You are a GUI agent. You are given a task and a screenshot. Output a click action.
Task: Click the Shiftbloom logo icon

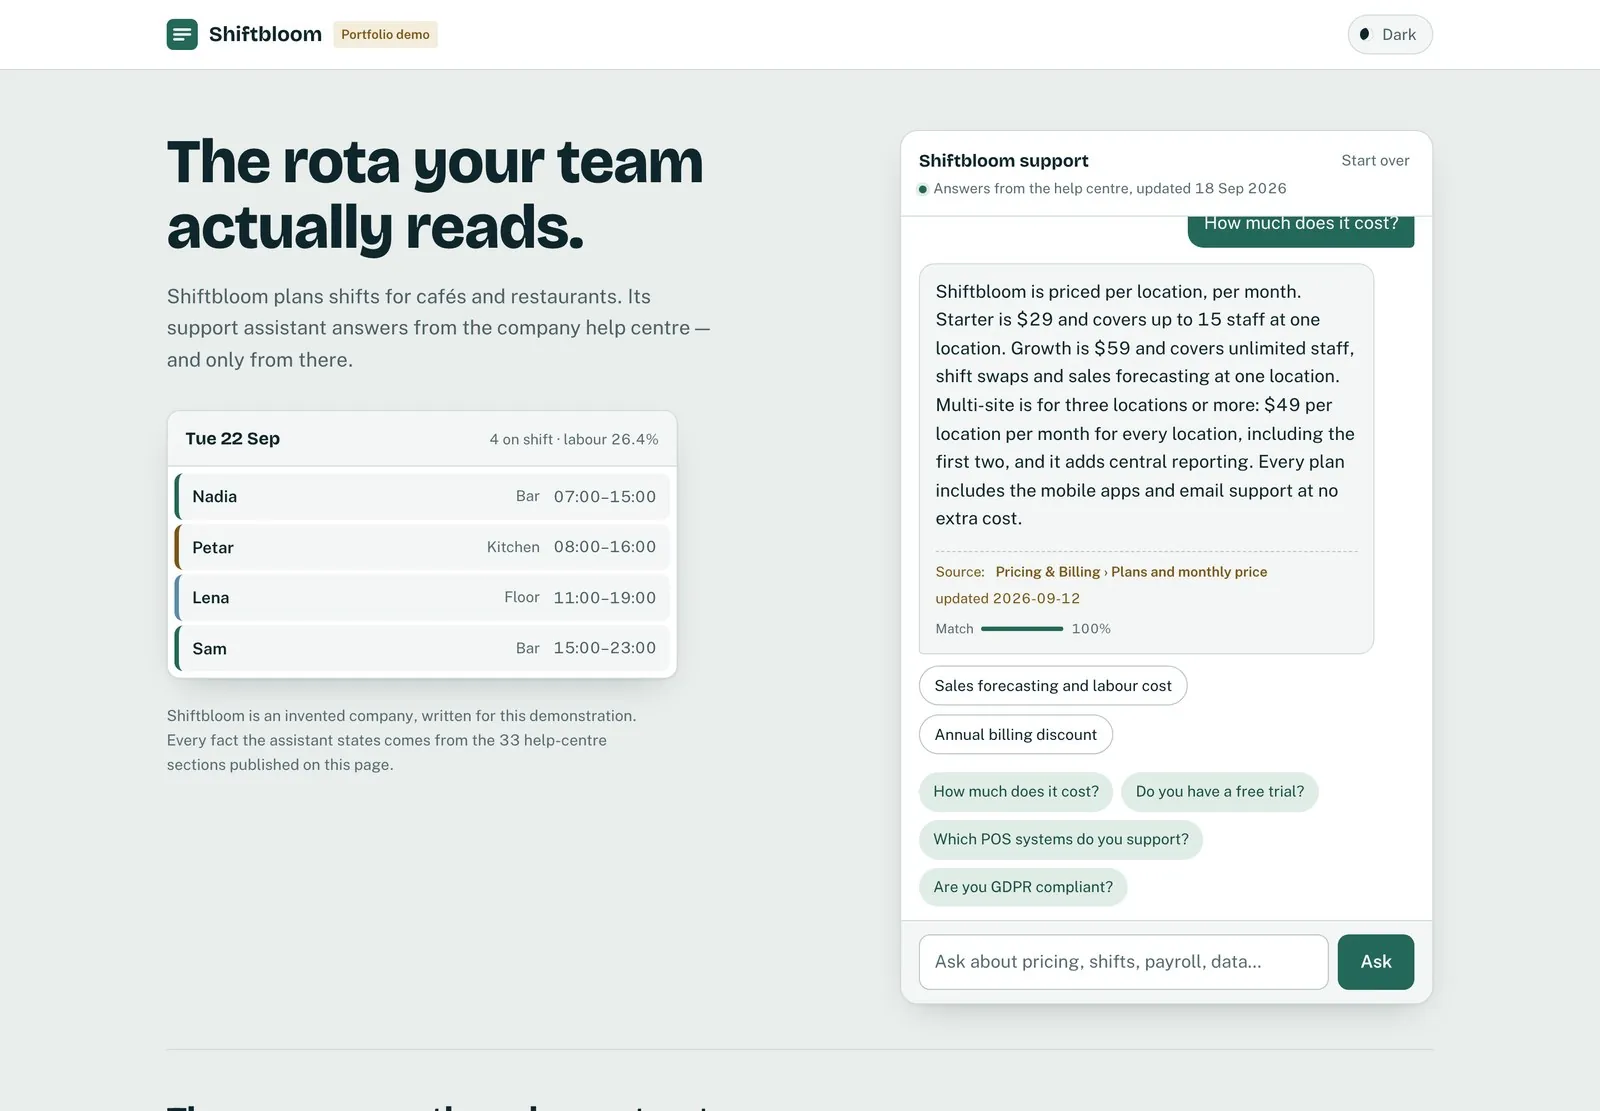(x=182, y=34)
